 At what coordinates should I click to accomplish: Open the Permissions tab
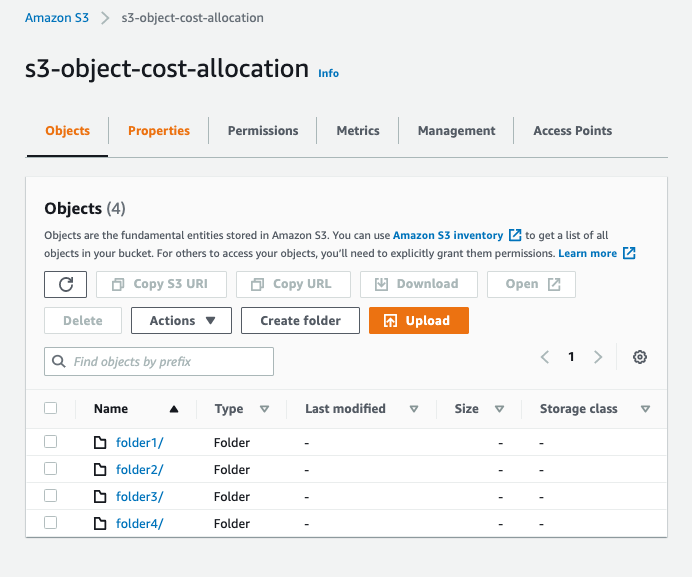[263, 131]
